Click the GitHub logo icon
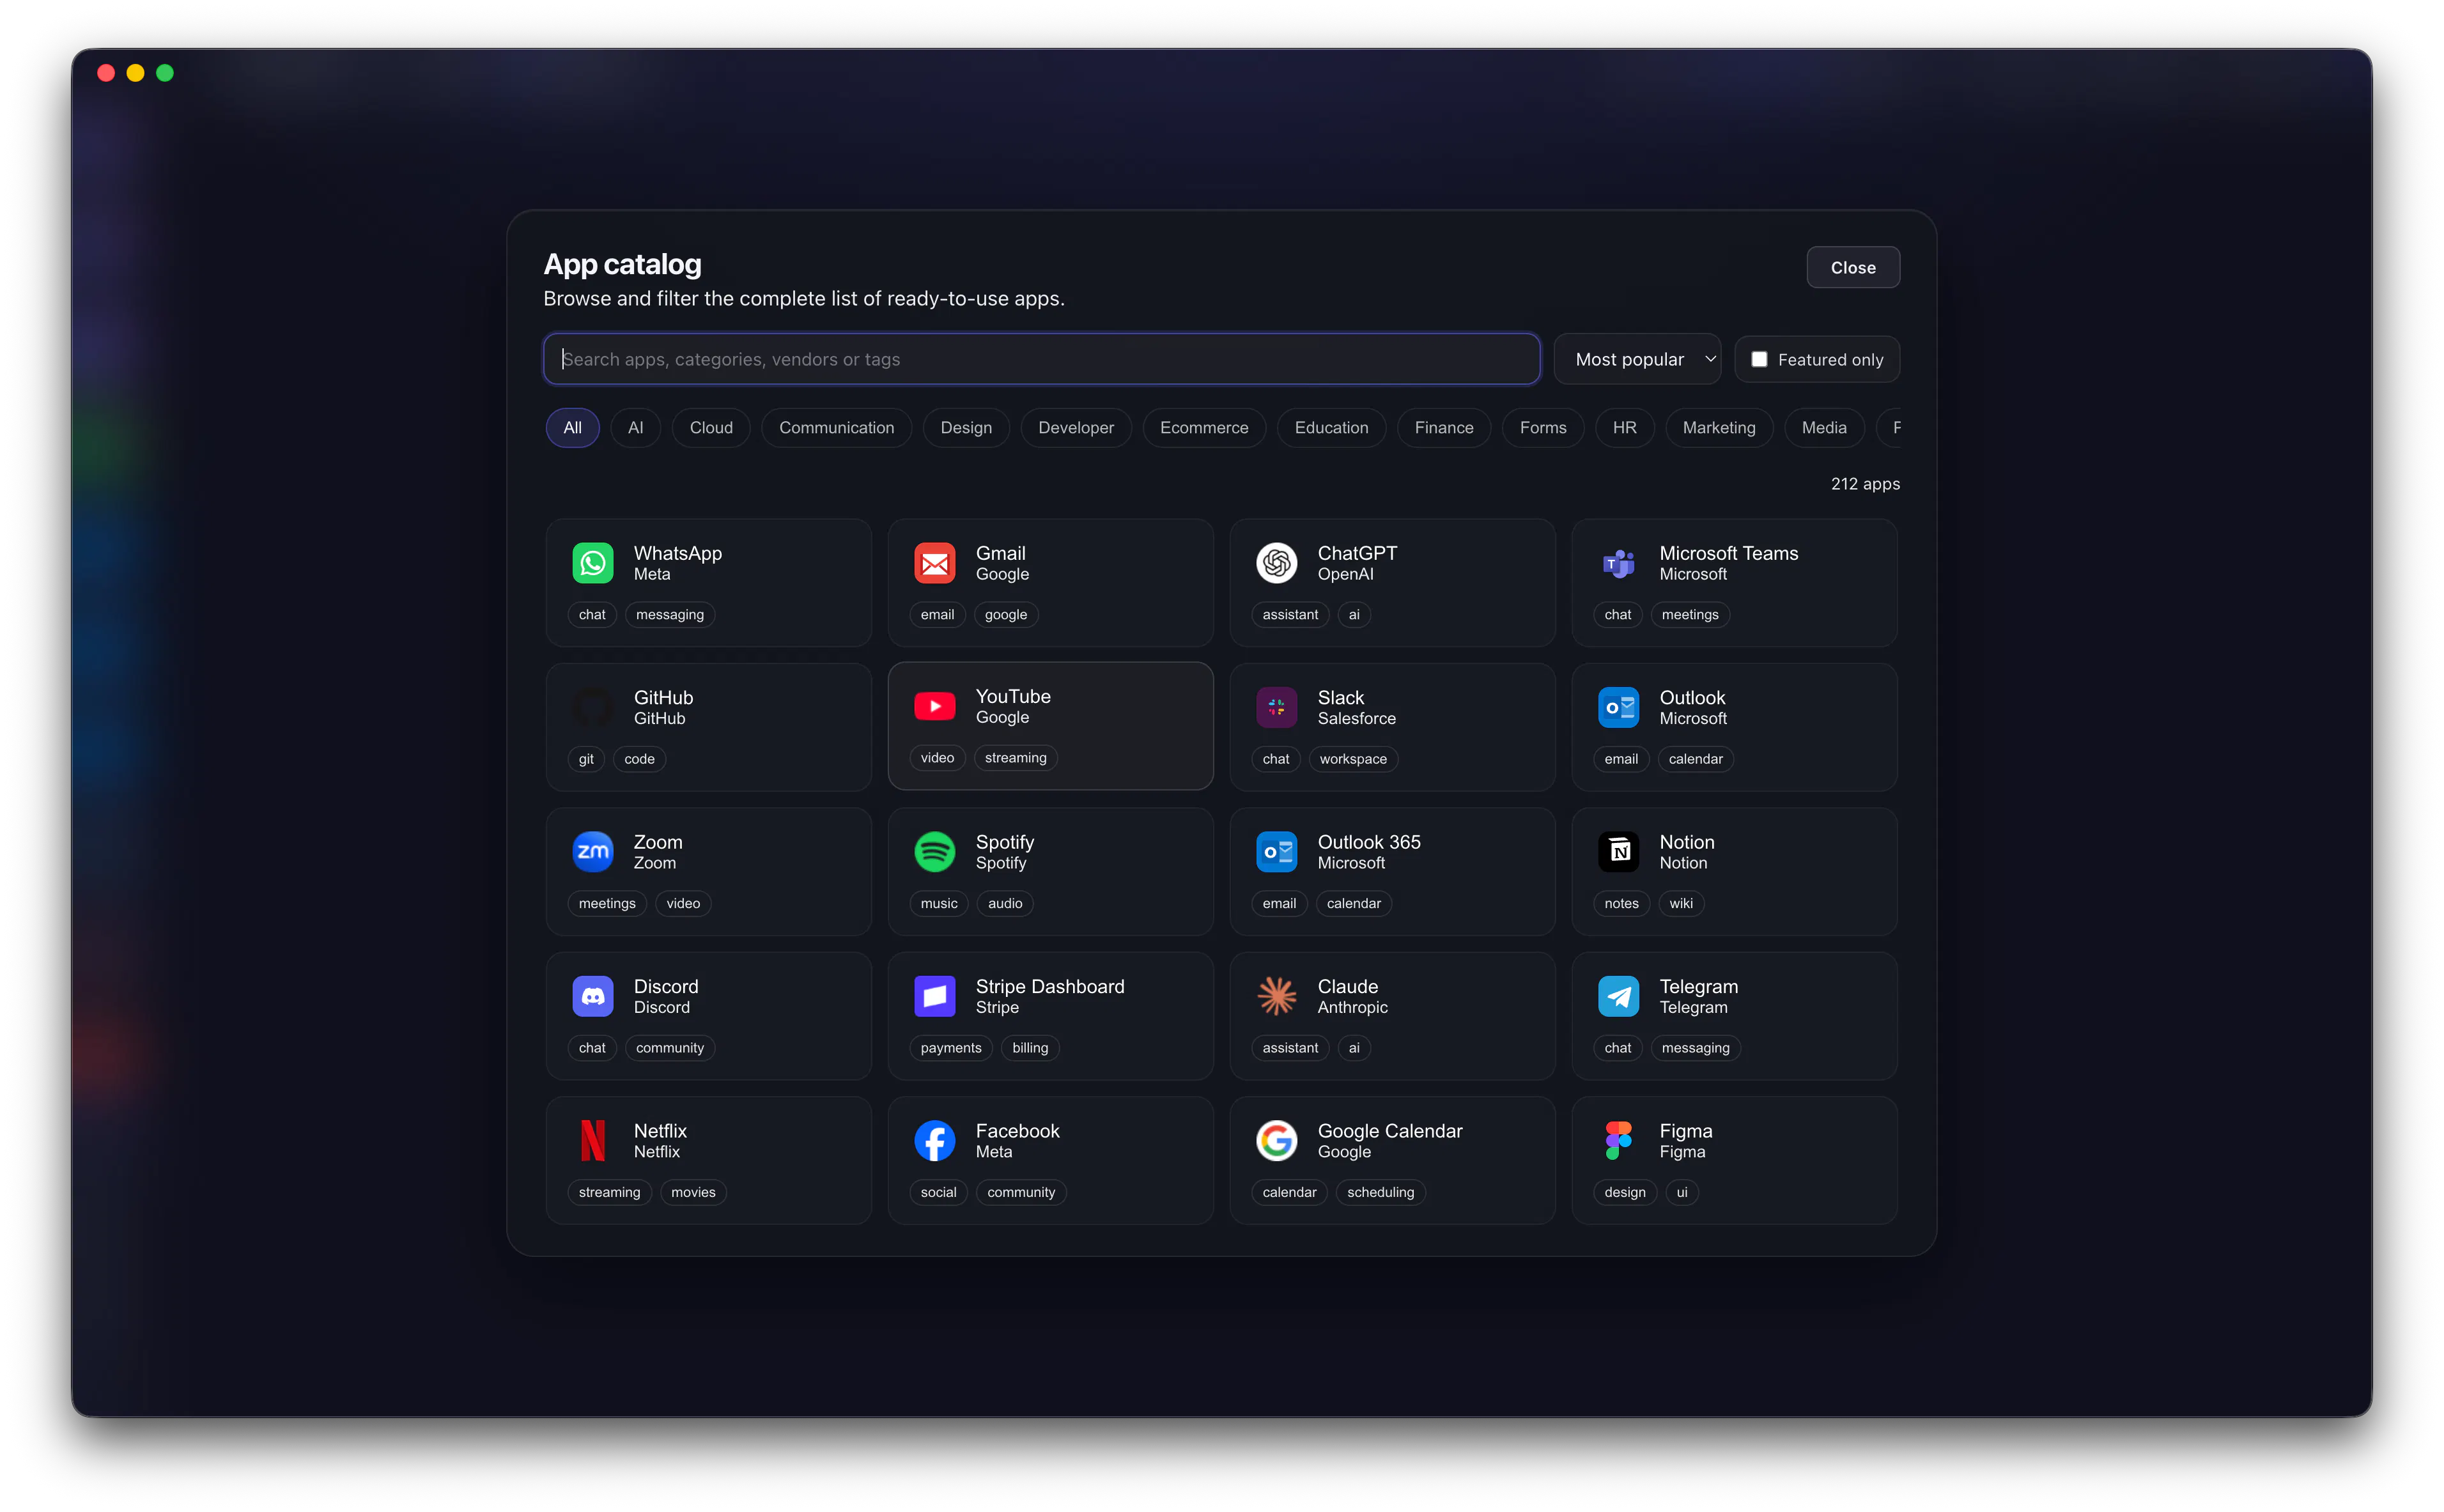This screenshot has height=1512, width=2444. click(x=592, y=707)
